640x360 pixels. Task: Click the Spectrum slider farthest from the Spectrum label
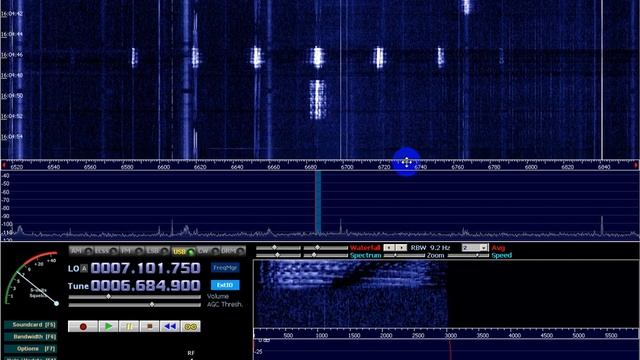pyautogui.click(x=278, y=255)
